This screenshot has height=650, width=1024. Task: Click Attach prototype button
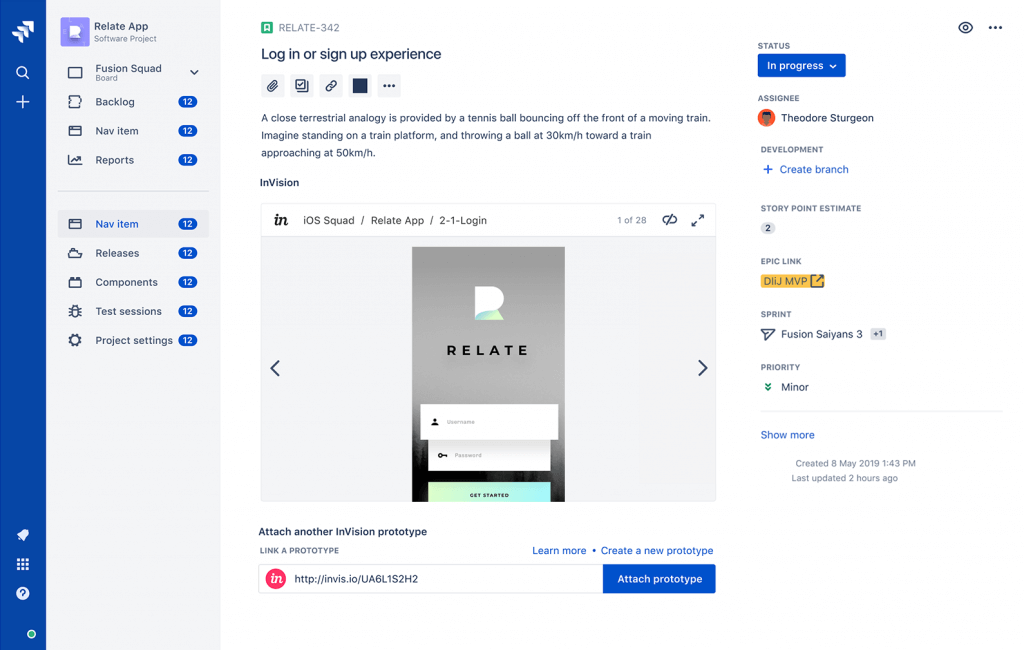pos(659,578)
